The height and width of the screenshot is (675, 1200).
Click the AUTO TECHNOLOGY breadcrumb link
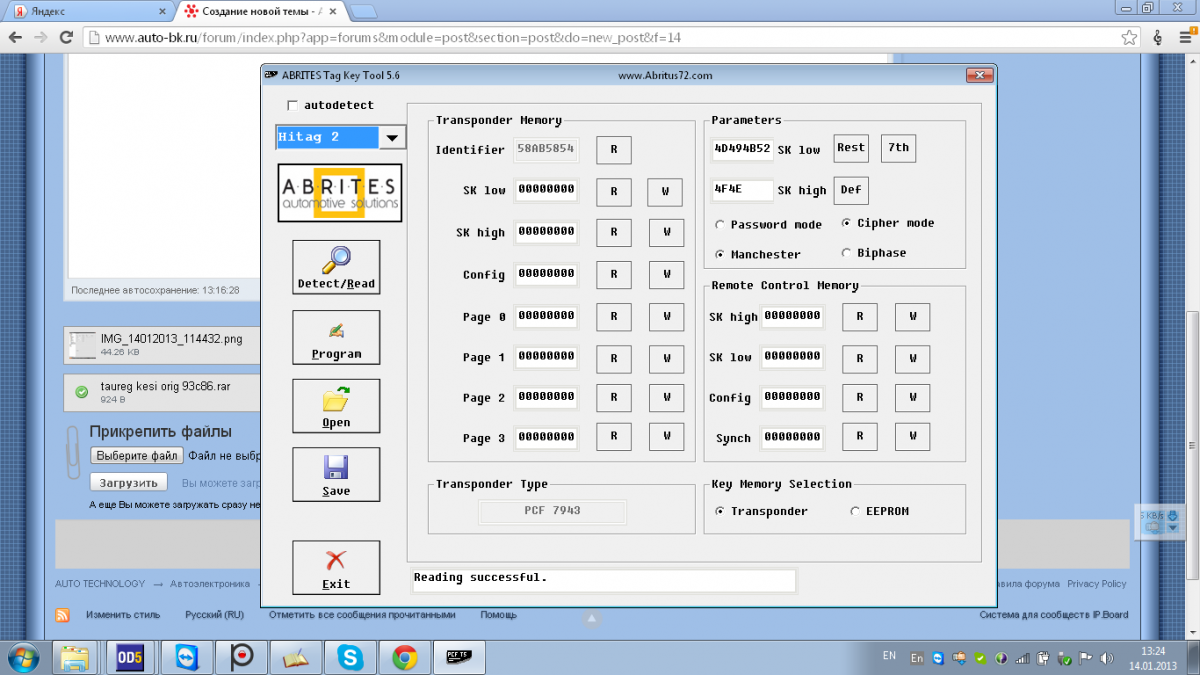pos(100,584)
